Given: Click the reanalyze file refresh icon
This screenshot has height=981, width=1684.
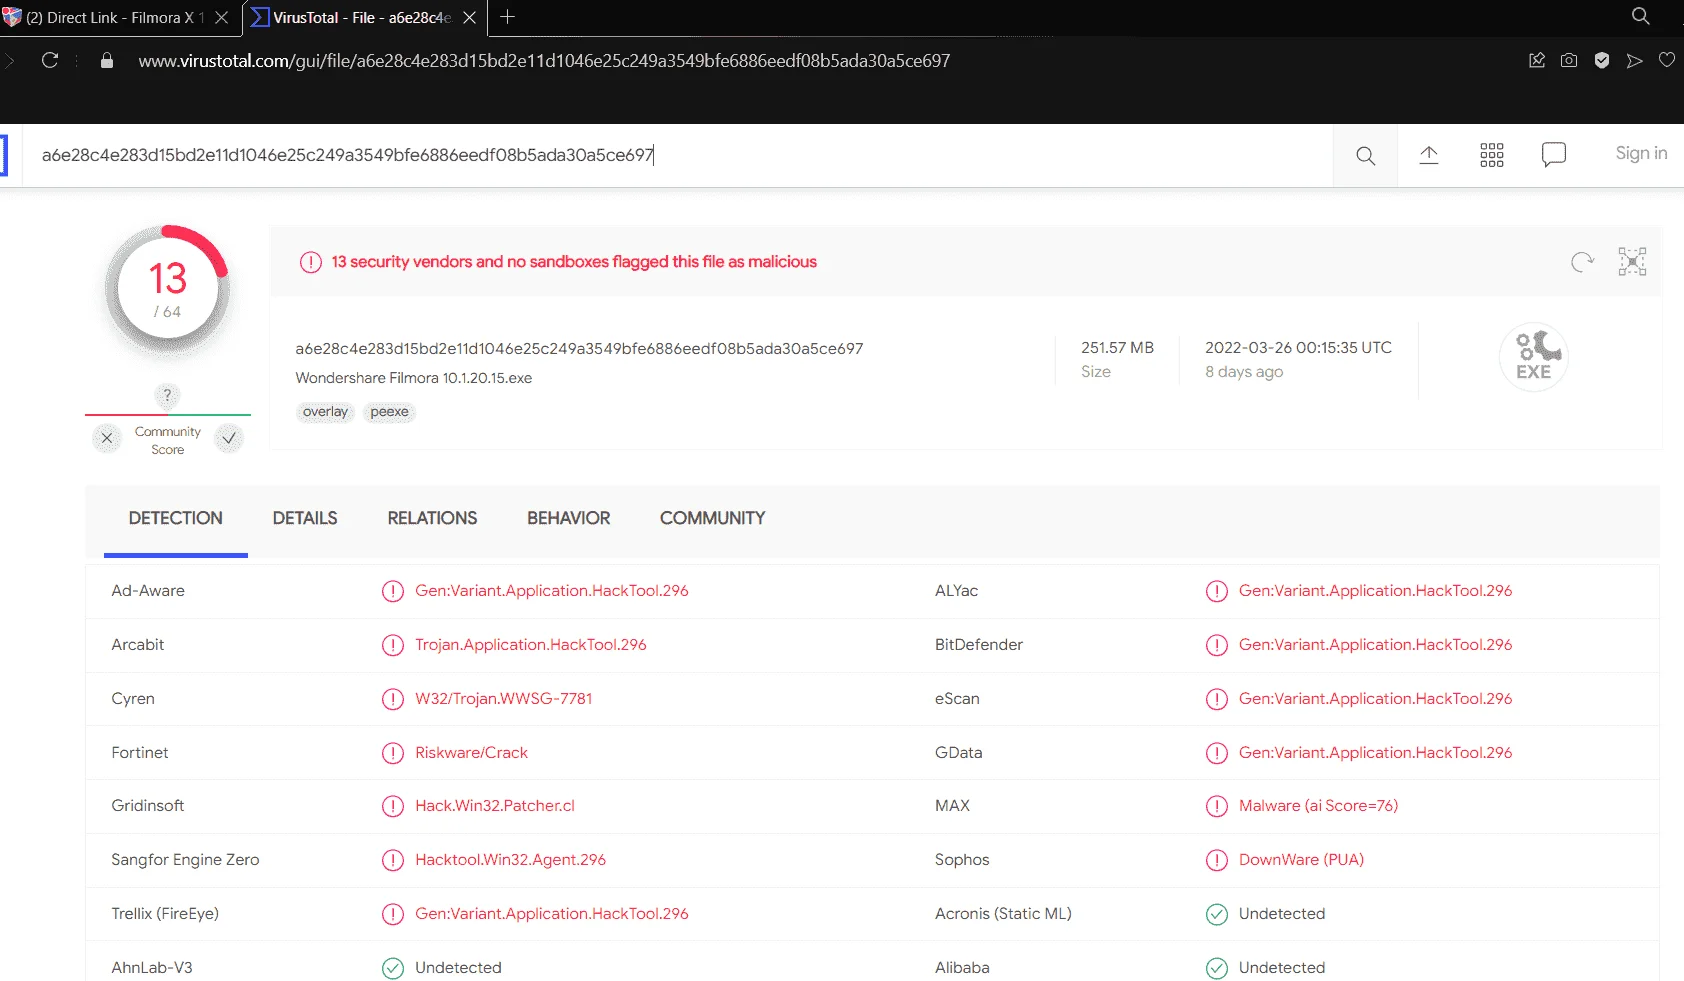Looking at the screenshot, I should pos(1582,262).
